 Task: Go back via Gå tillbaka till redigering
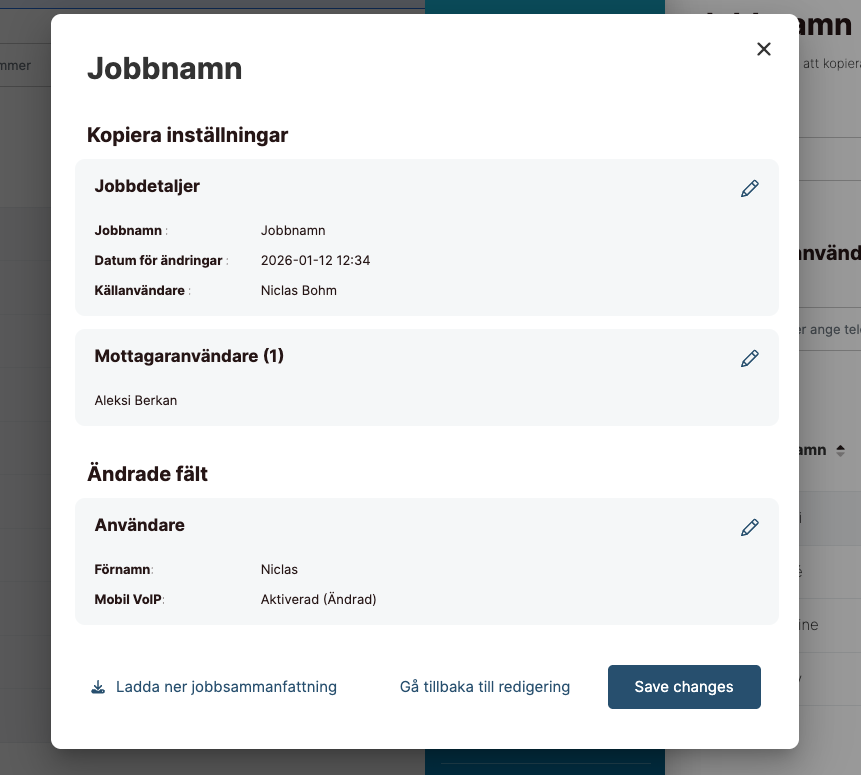click(x=485, y=687)
